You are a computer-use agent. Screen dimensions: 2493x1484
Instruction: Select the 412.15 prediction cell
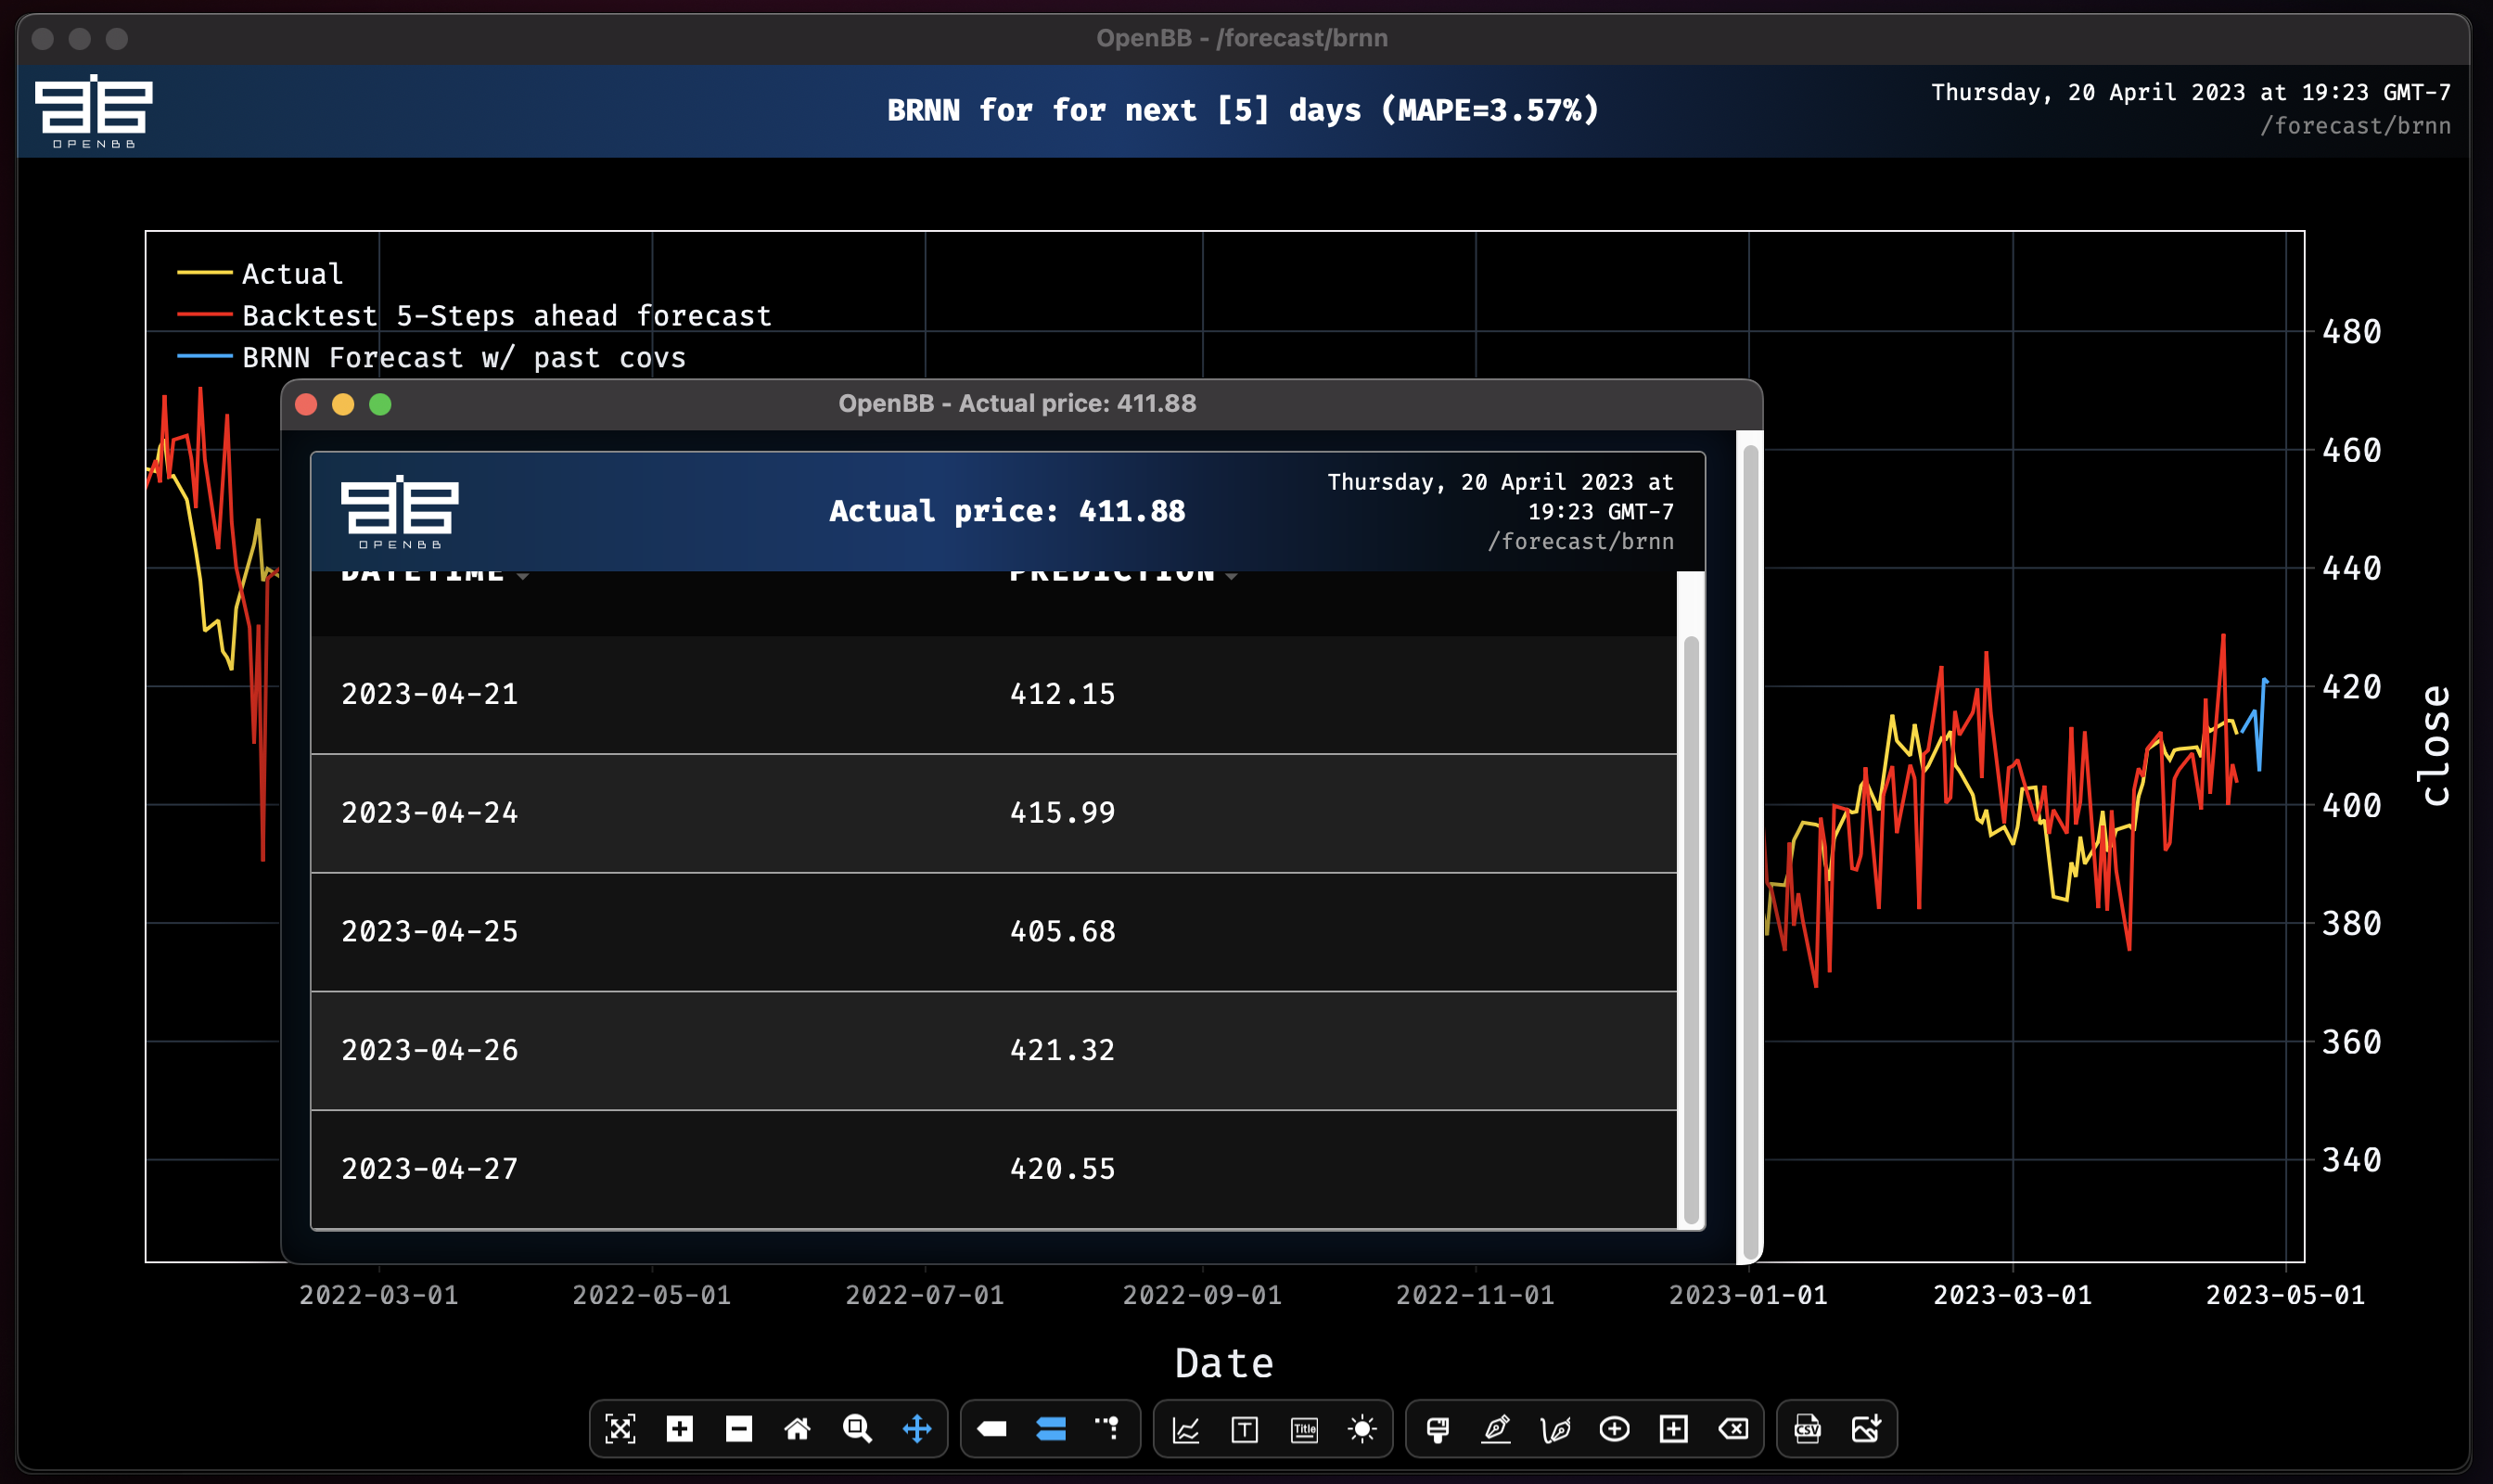pyautogui.click(x=1062, y=693)
